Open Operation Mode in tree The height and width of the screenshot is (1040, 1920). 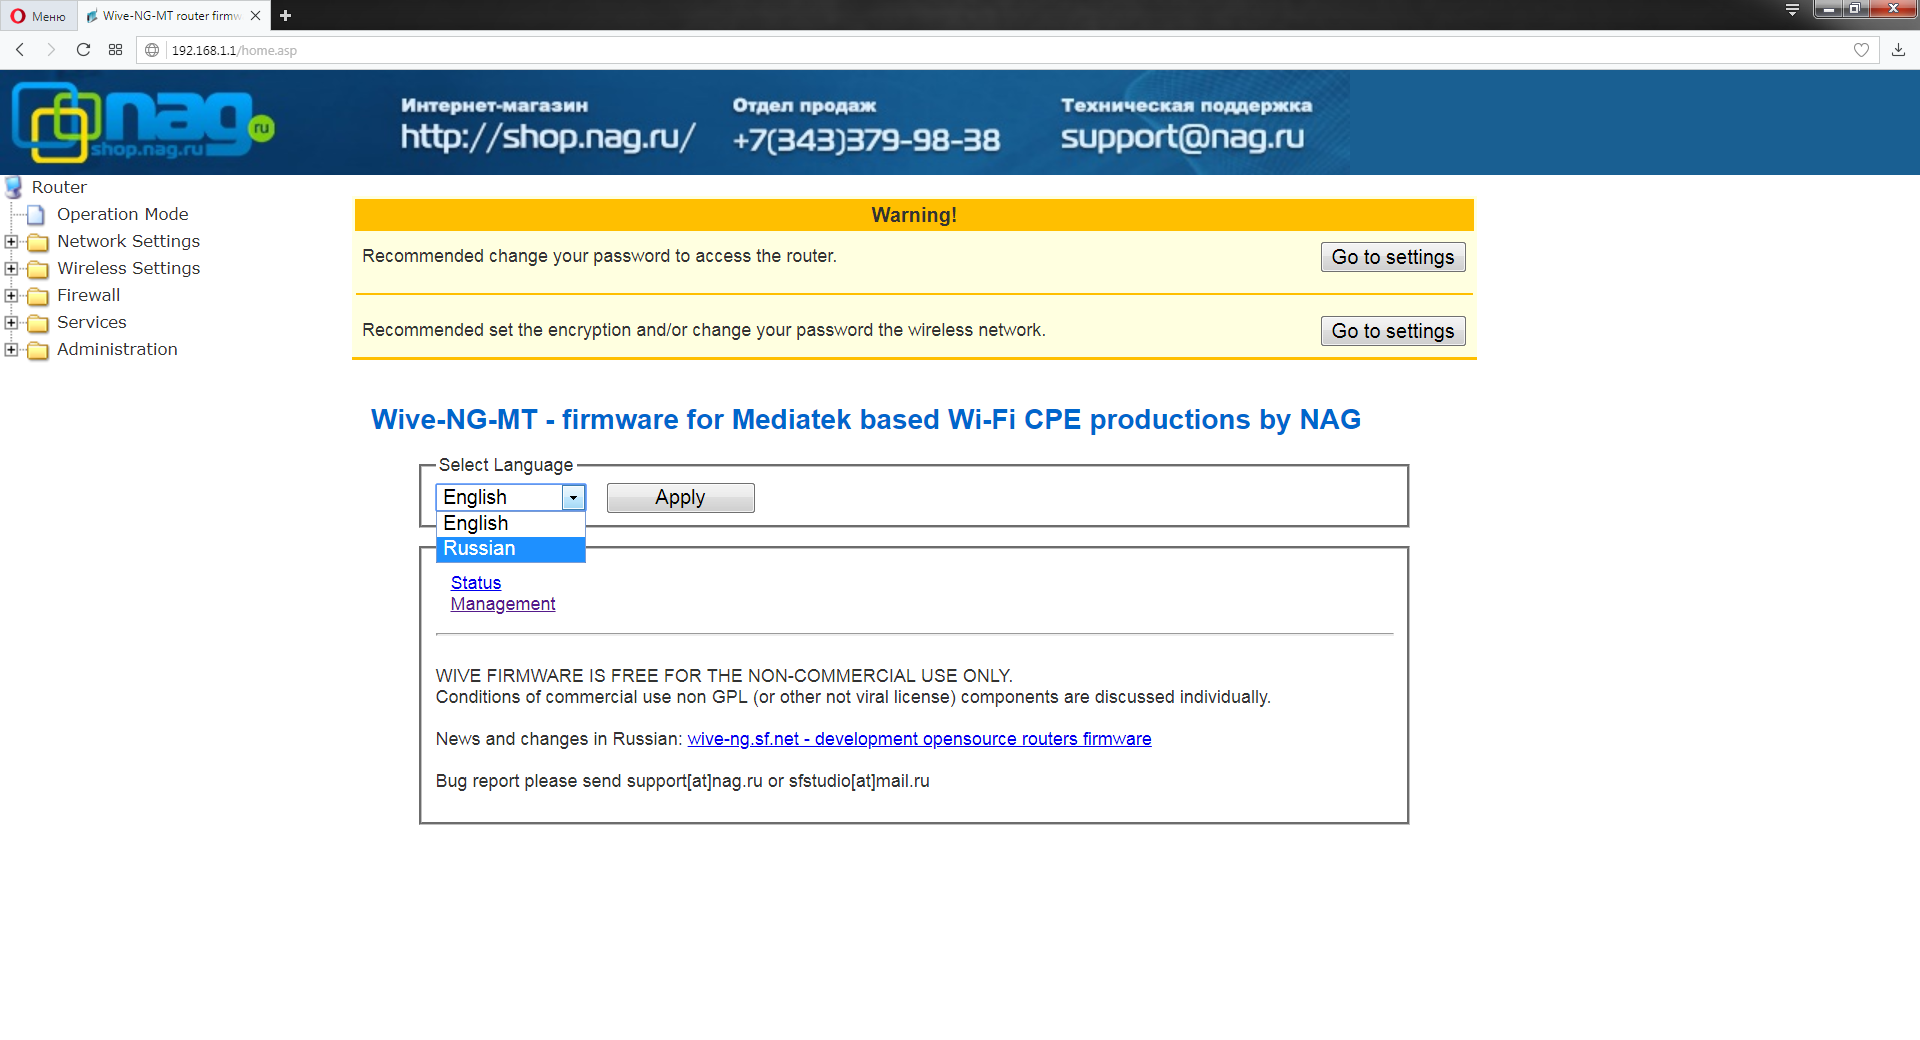[122, 214]
